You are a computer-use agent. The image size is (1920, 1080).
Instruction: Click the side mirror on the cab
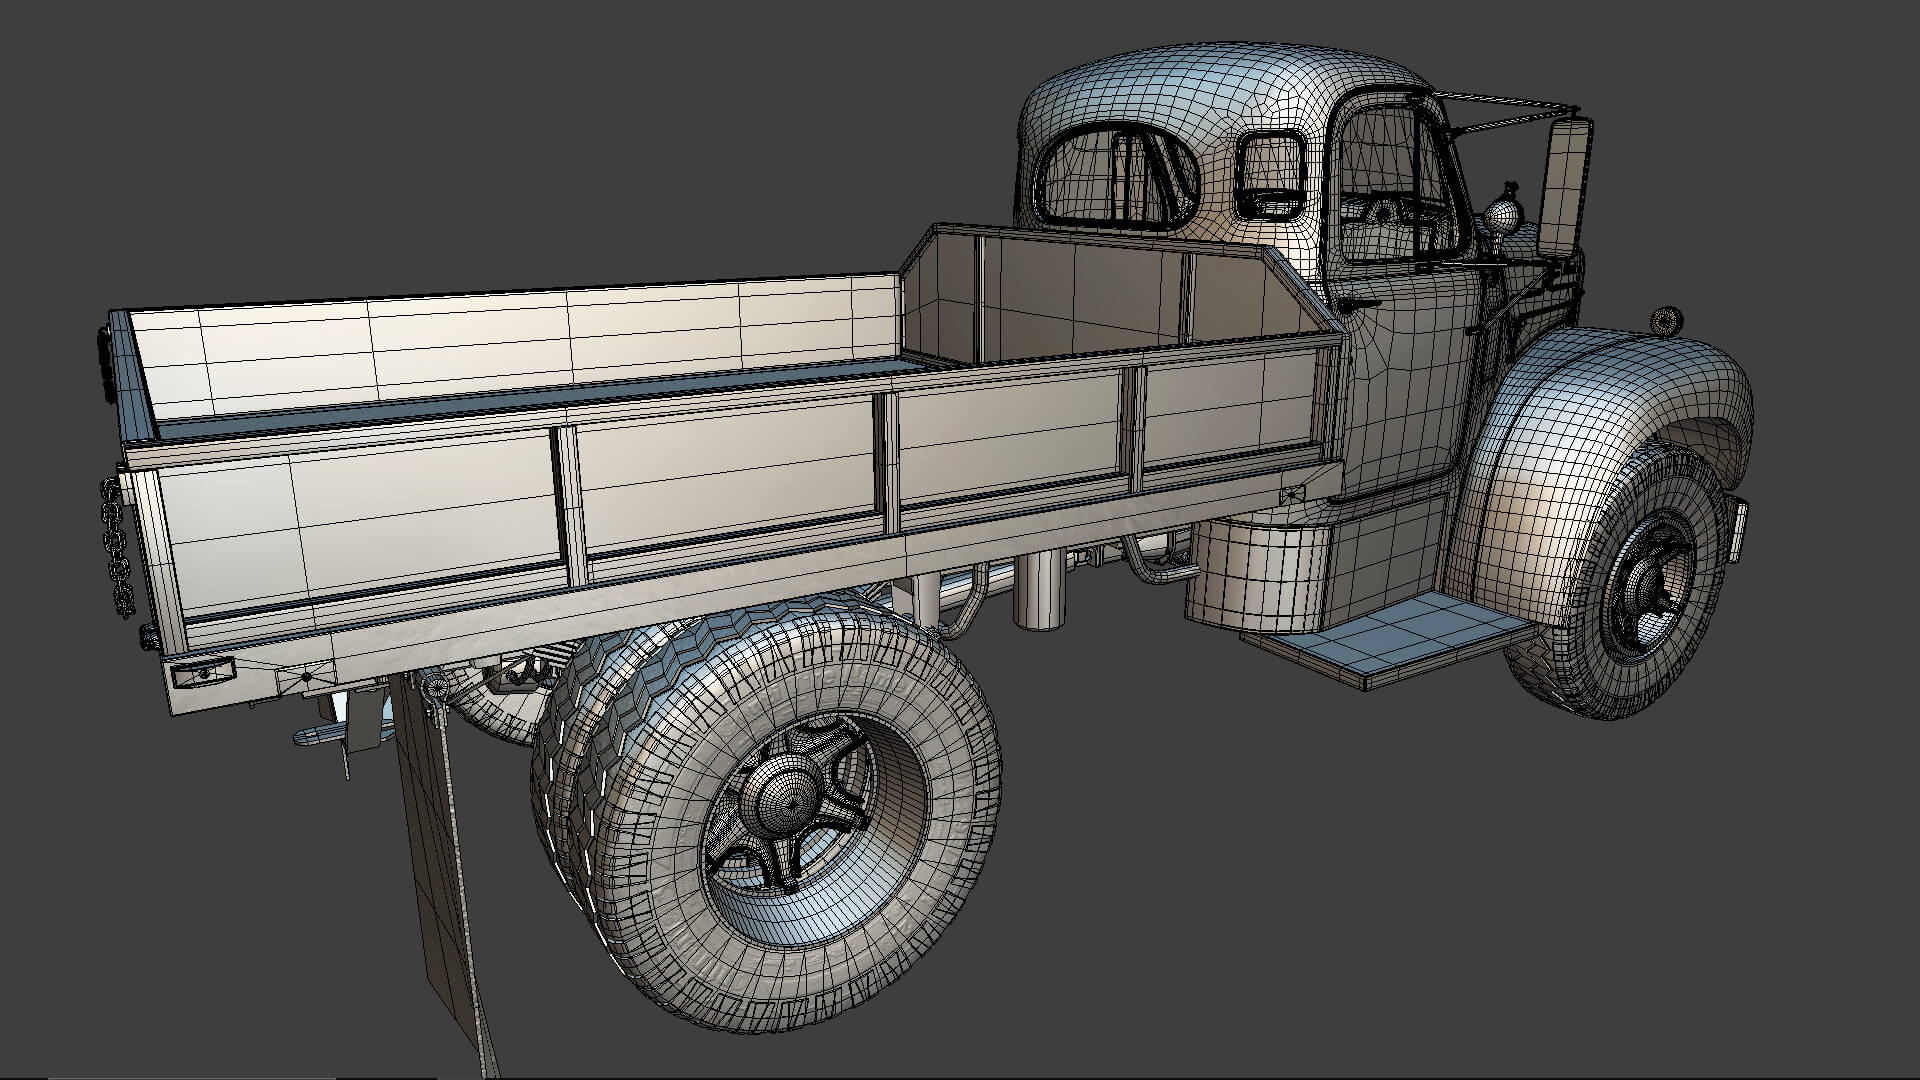(1565, 187)
